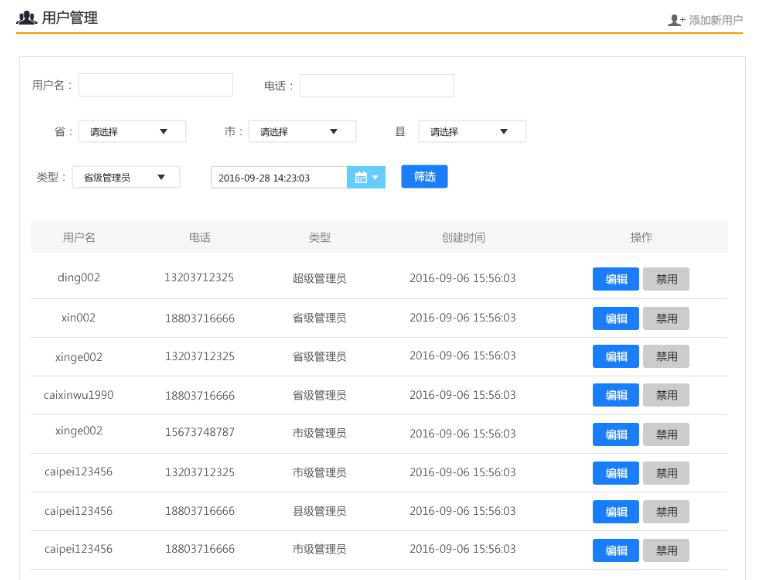
Task: Open the city (市) dropdown
Action: (x=302, y=132)
